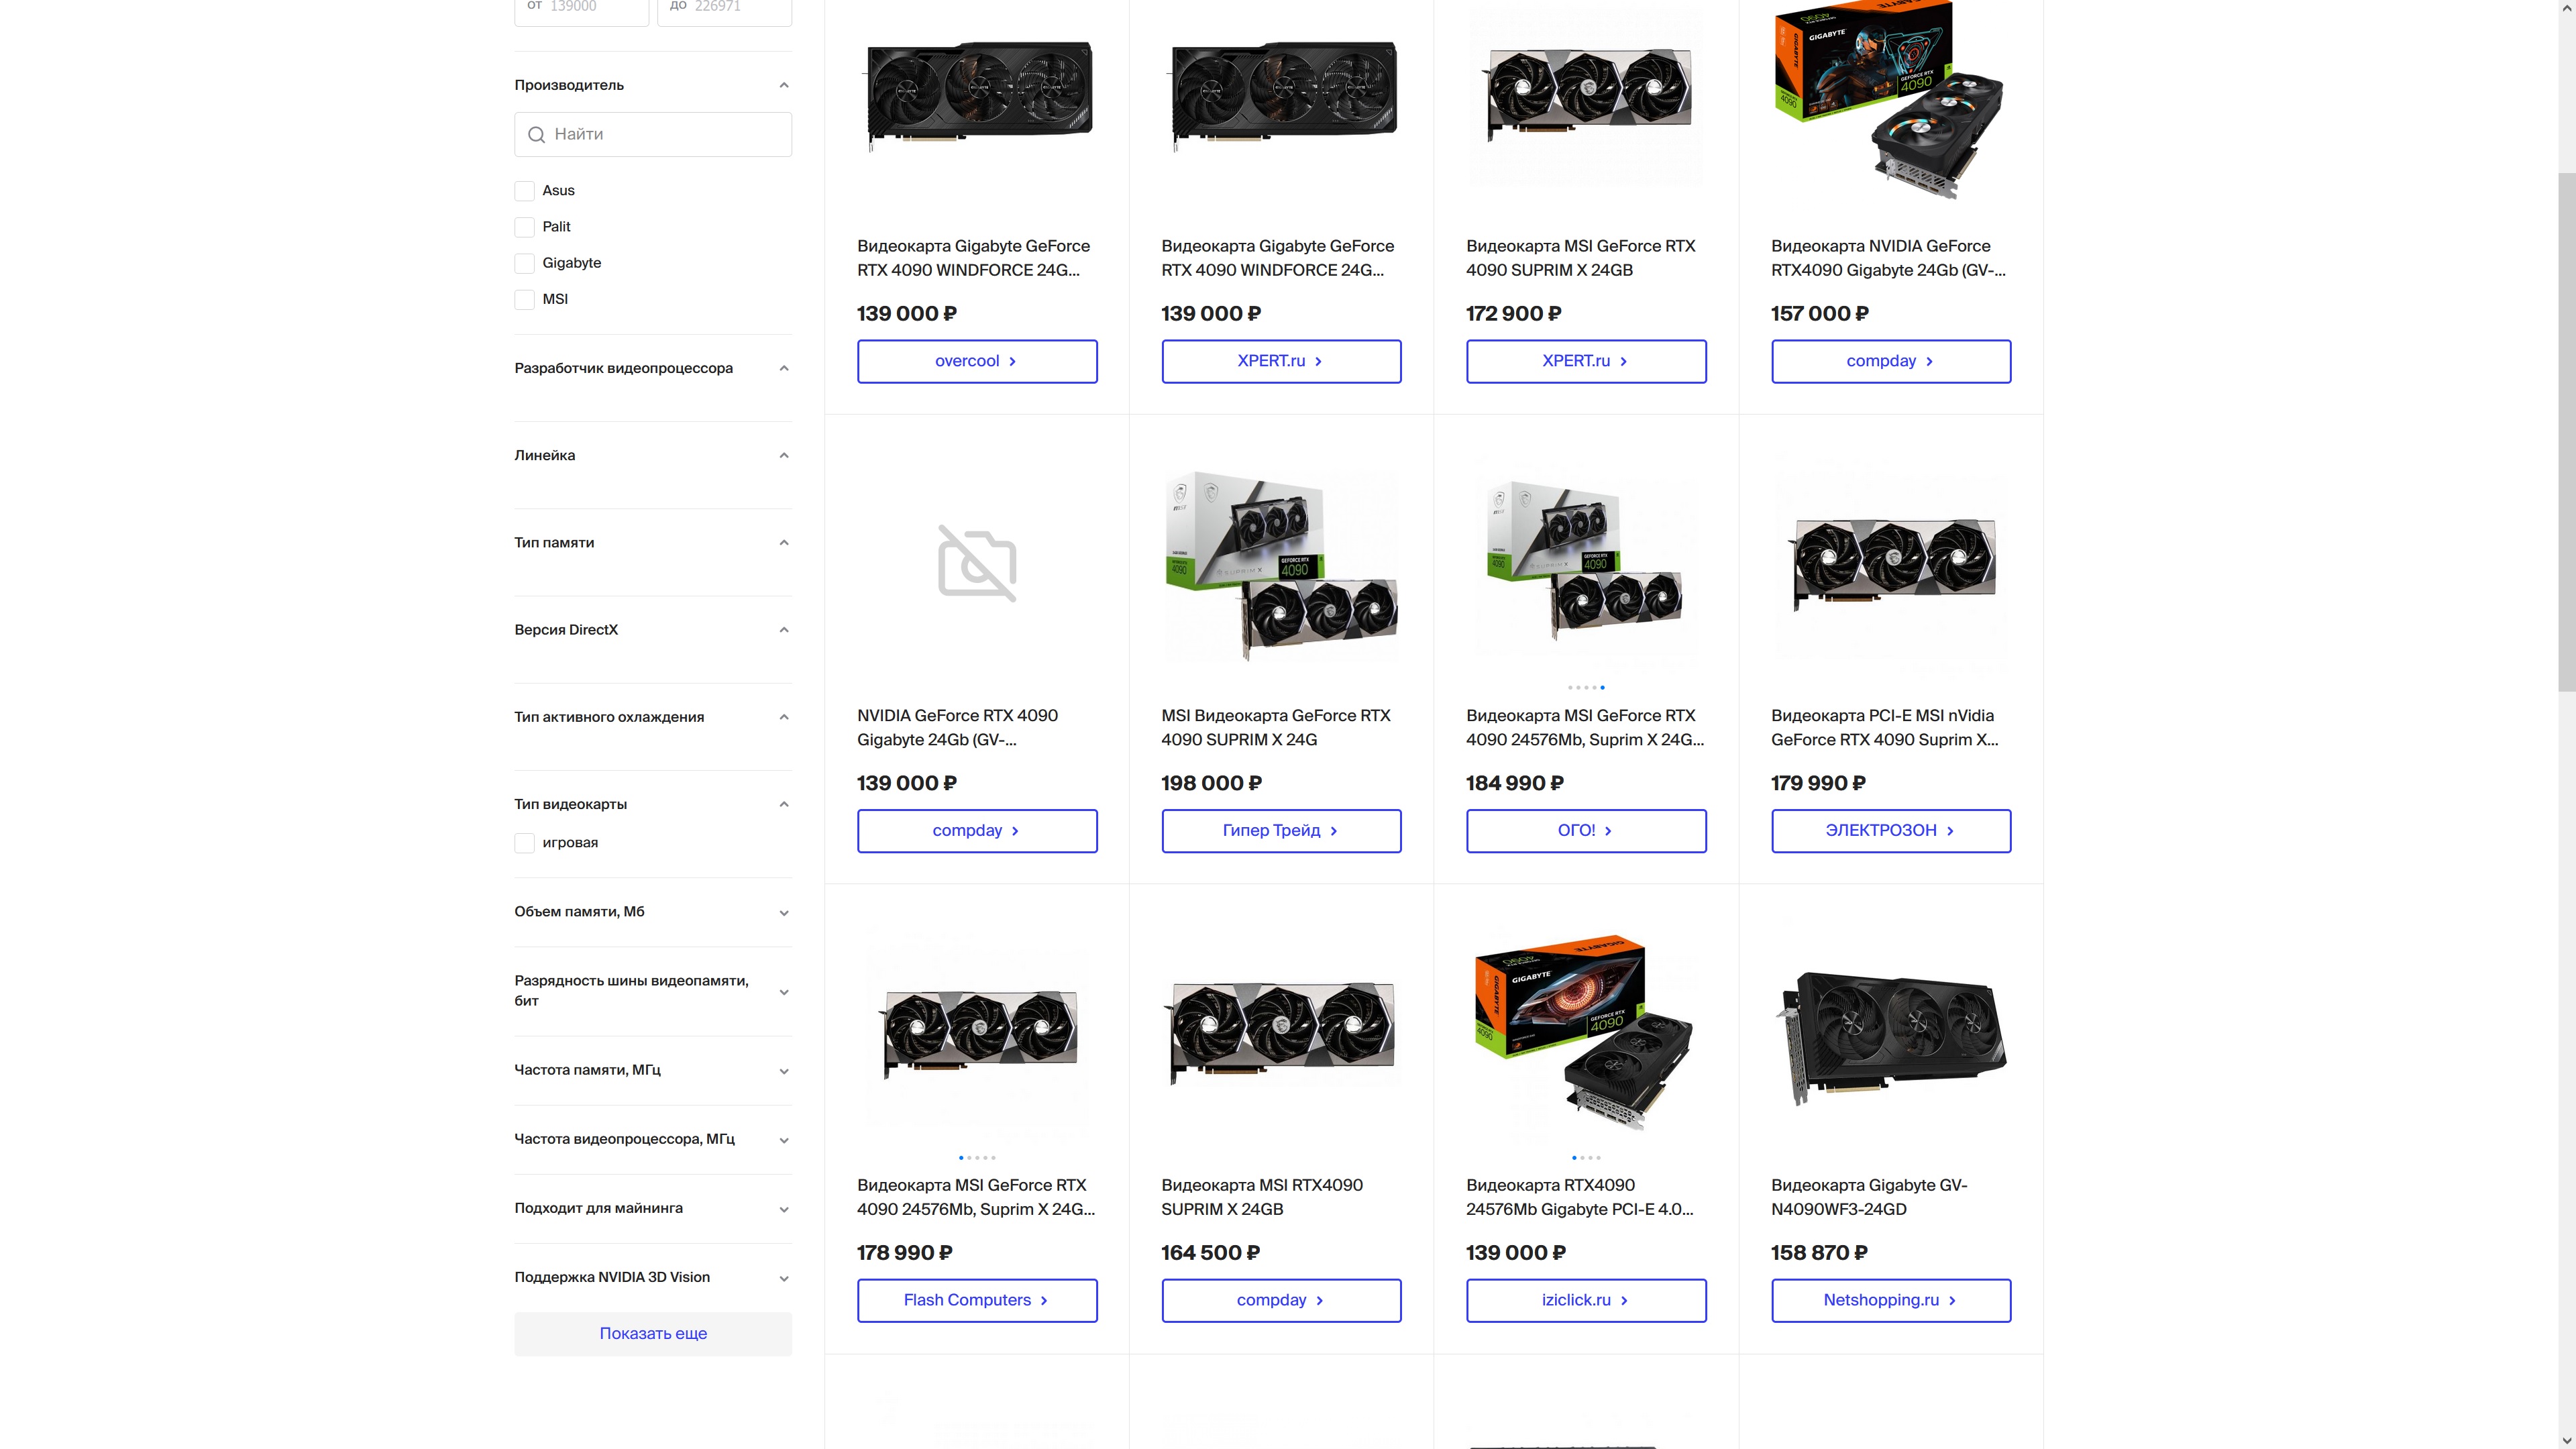Enable the игровая video card type checkbox

pos(524,843)
